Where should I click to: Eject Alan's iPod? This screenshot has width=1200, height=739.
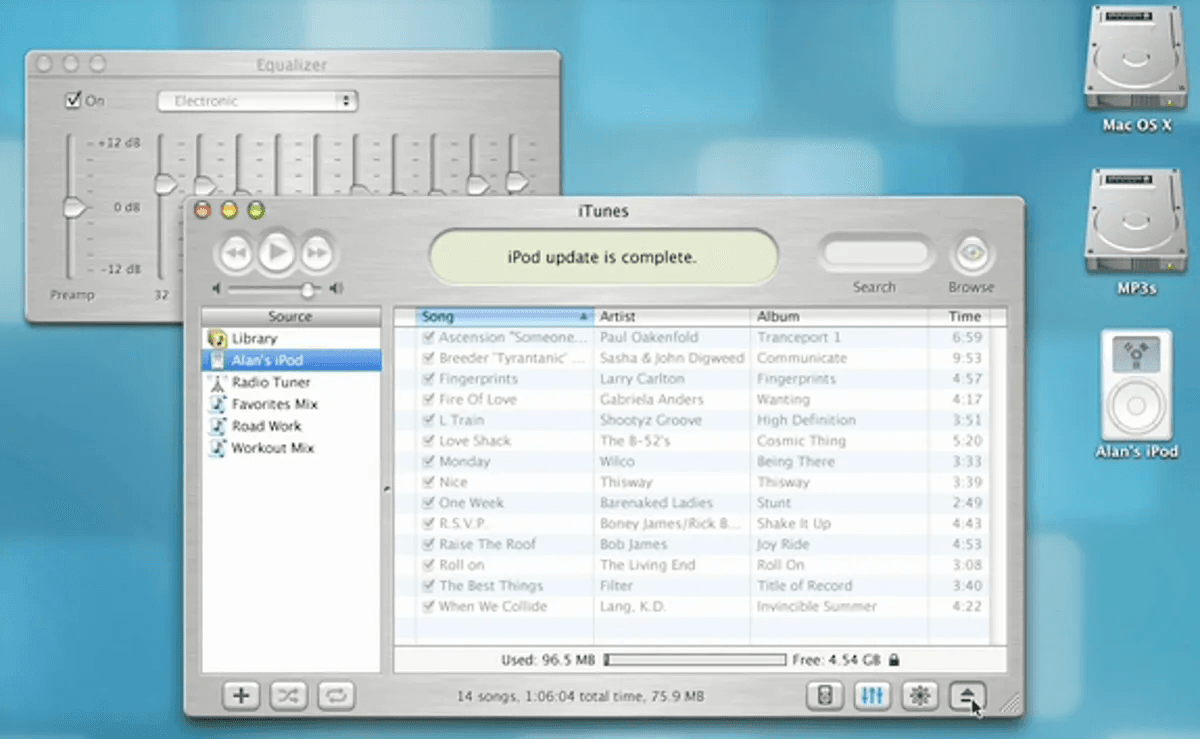pyautogui.click(x=966, y=695)
